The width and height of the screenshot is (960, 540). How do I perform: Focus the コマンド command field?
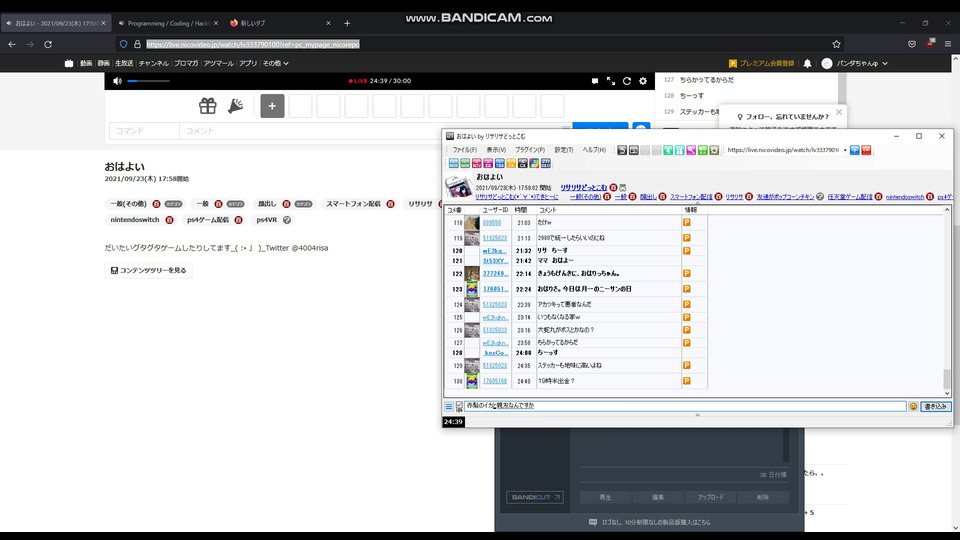click(x=144, y=131)
